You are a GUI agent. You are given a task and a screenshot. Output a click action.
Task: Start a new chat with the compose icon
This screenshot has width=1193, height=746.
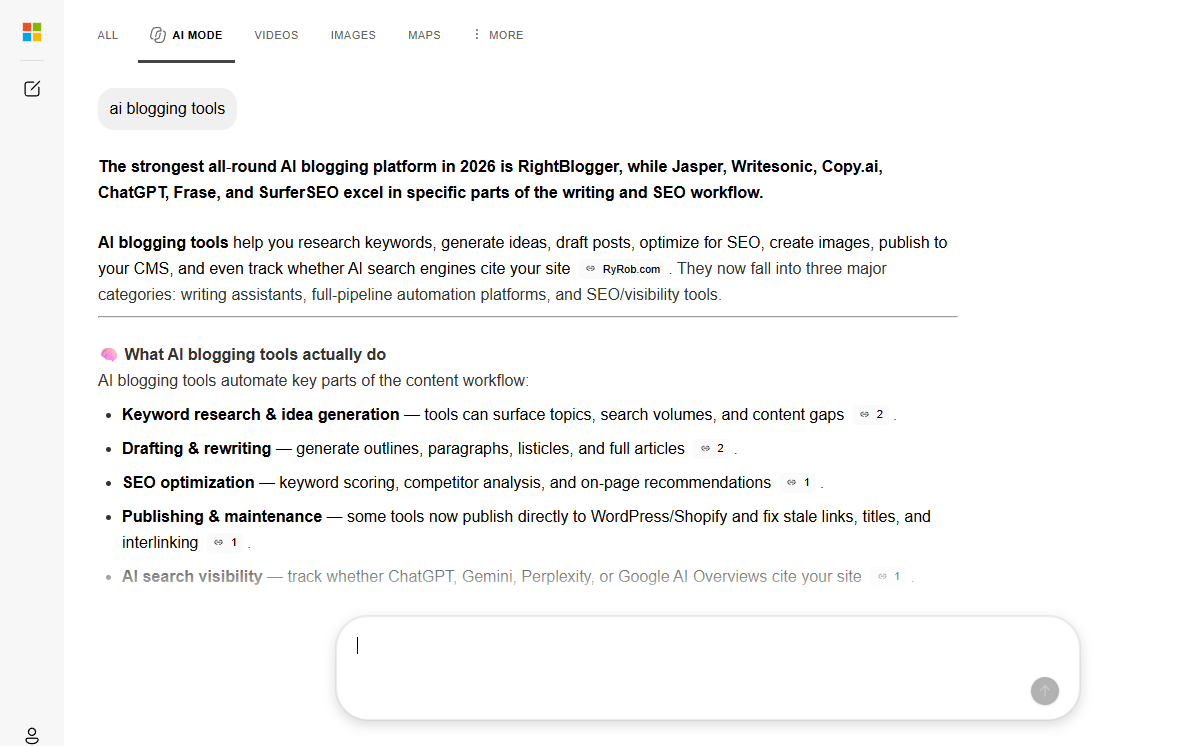click(x=32, y=89)
